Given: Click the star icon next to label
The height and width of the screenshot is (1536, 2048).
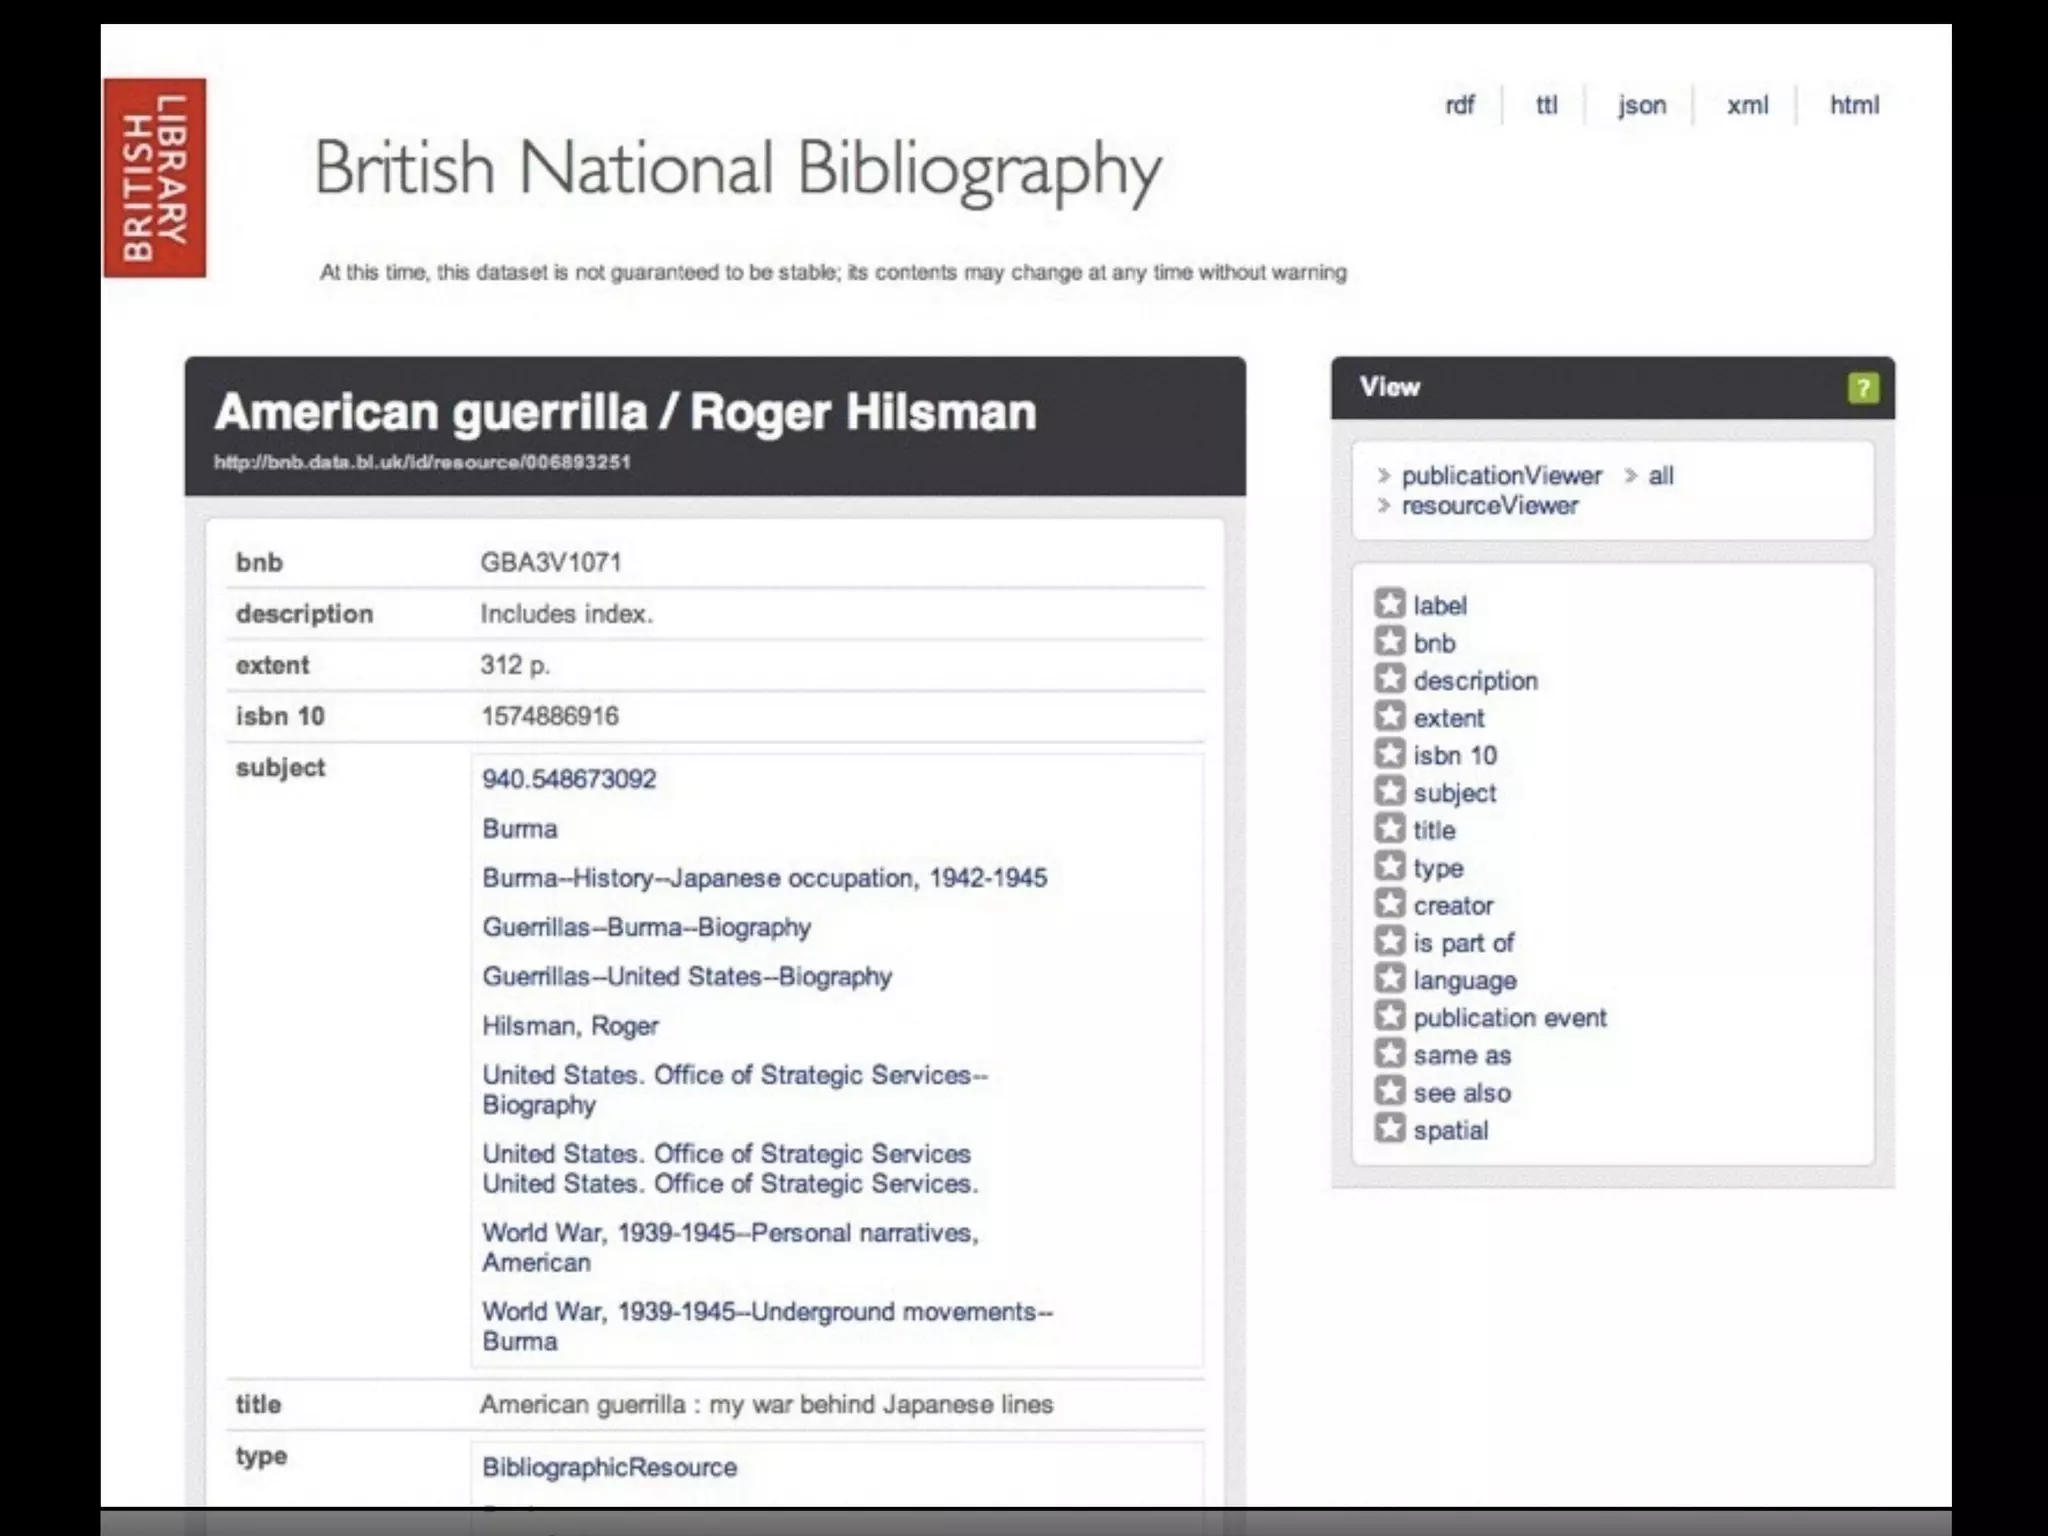Looking at the screenshot, I should pos(1389,604).
